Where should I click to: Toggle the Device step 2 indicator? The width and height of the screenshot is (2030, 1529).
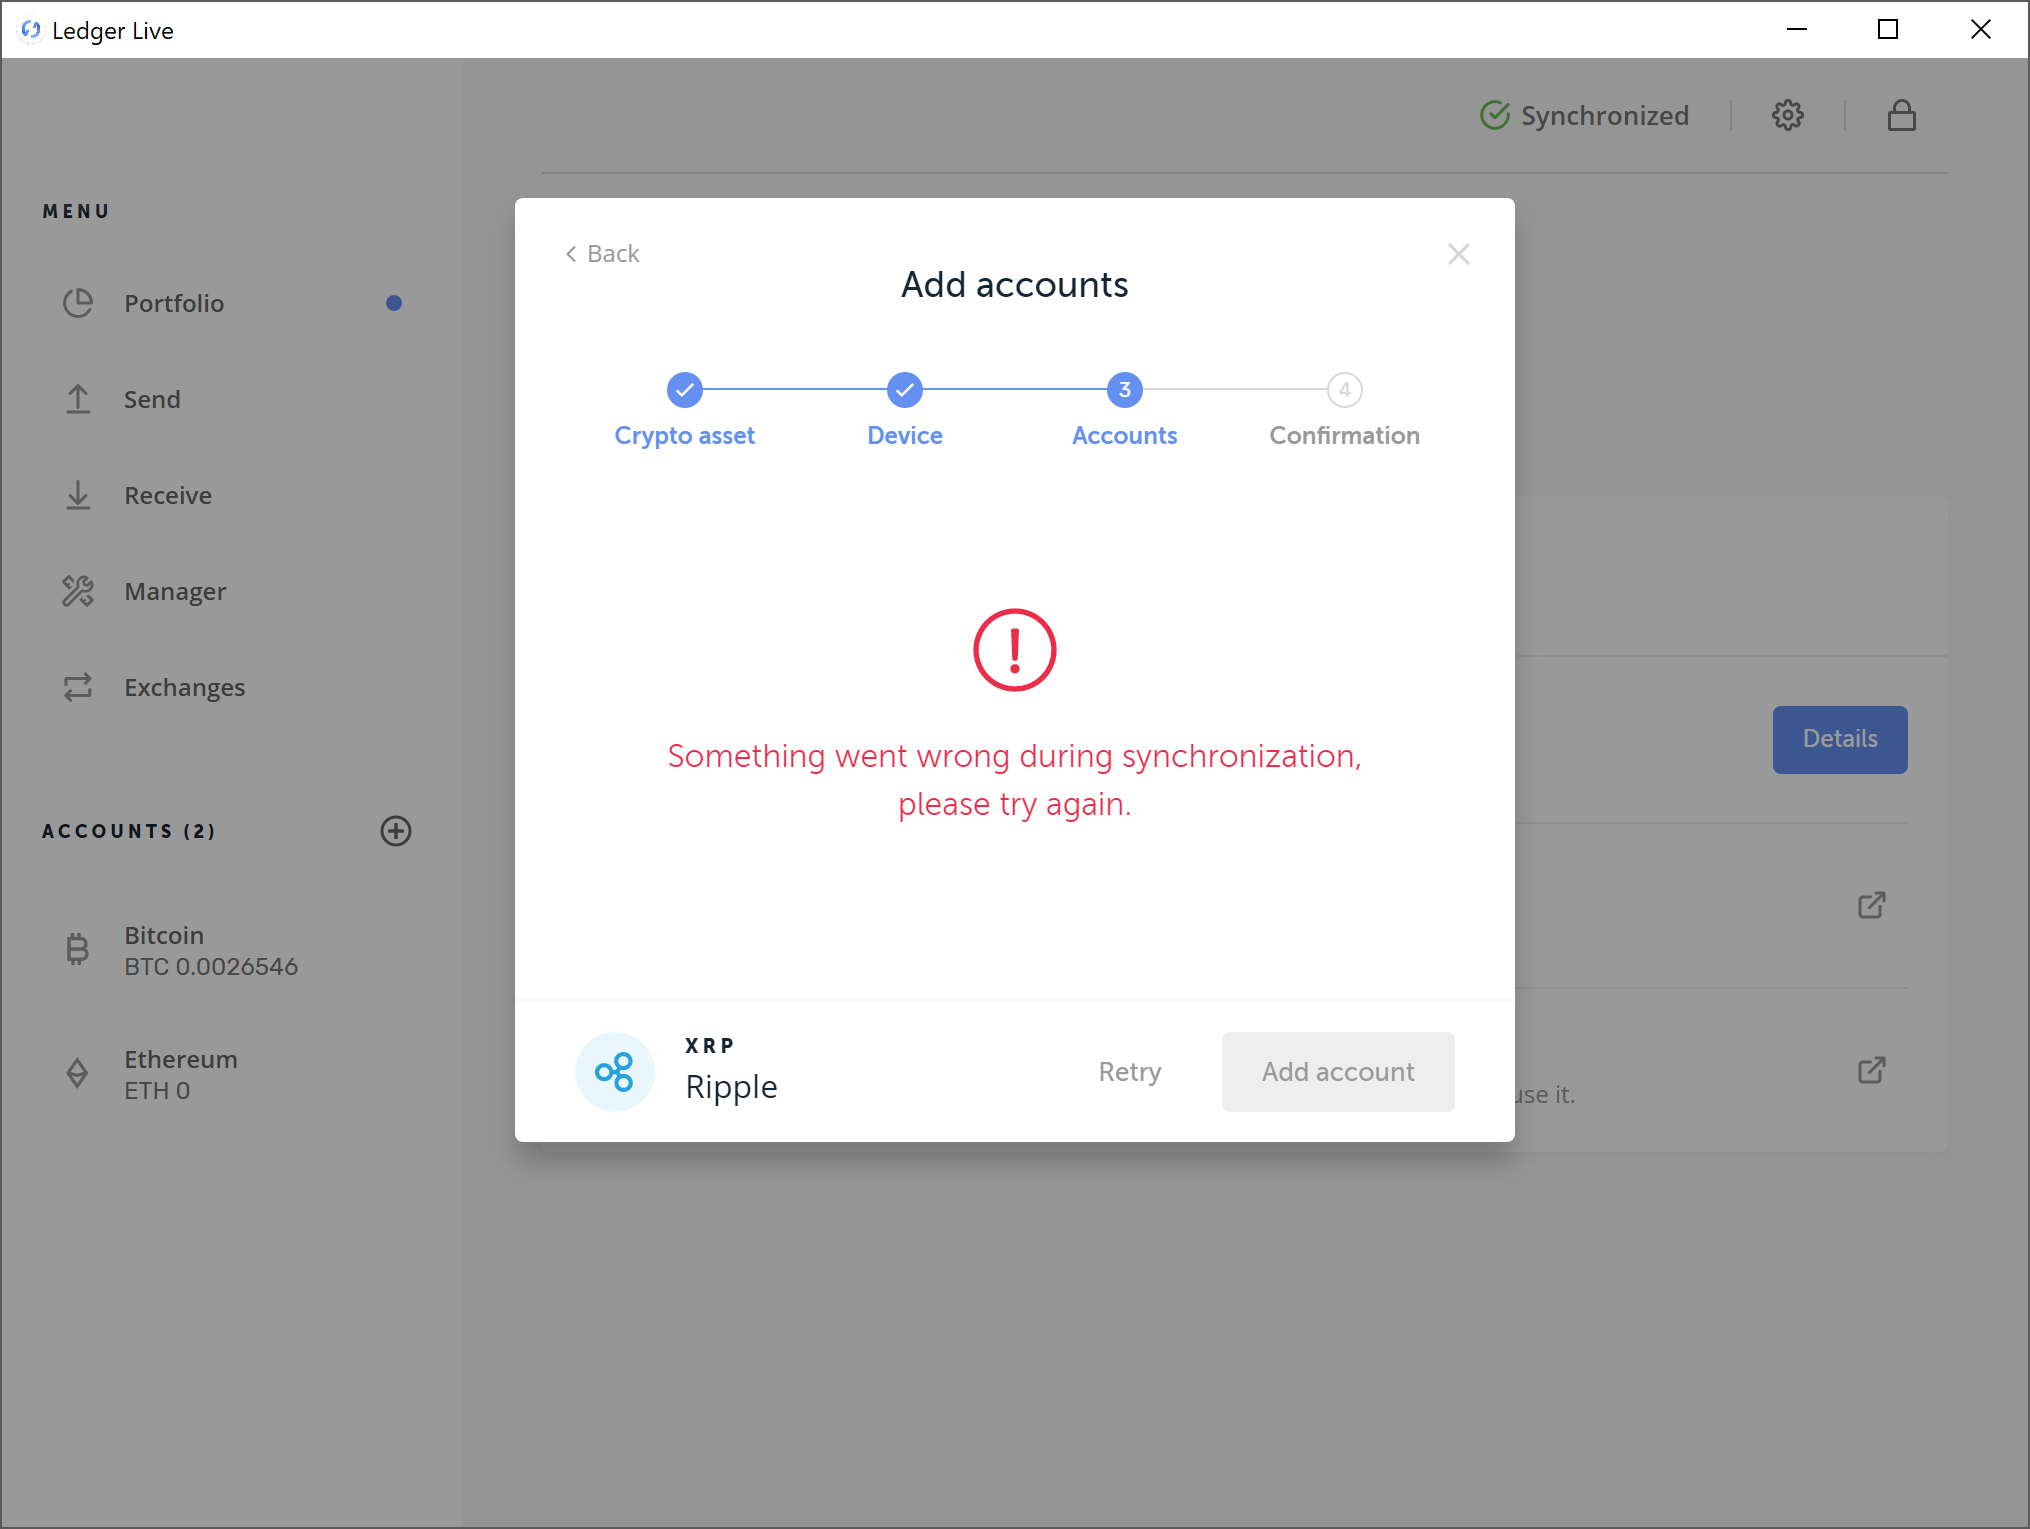coord(904,389)
